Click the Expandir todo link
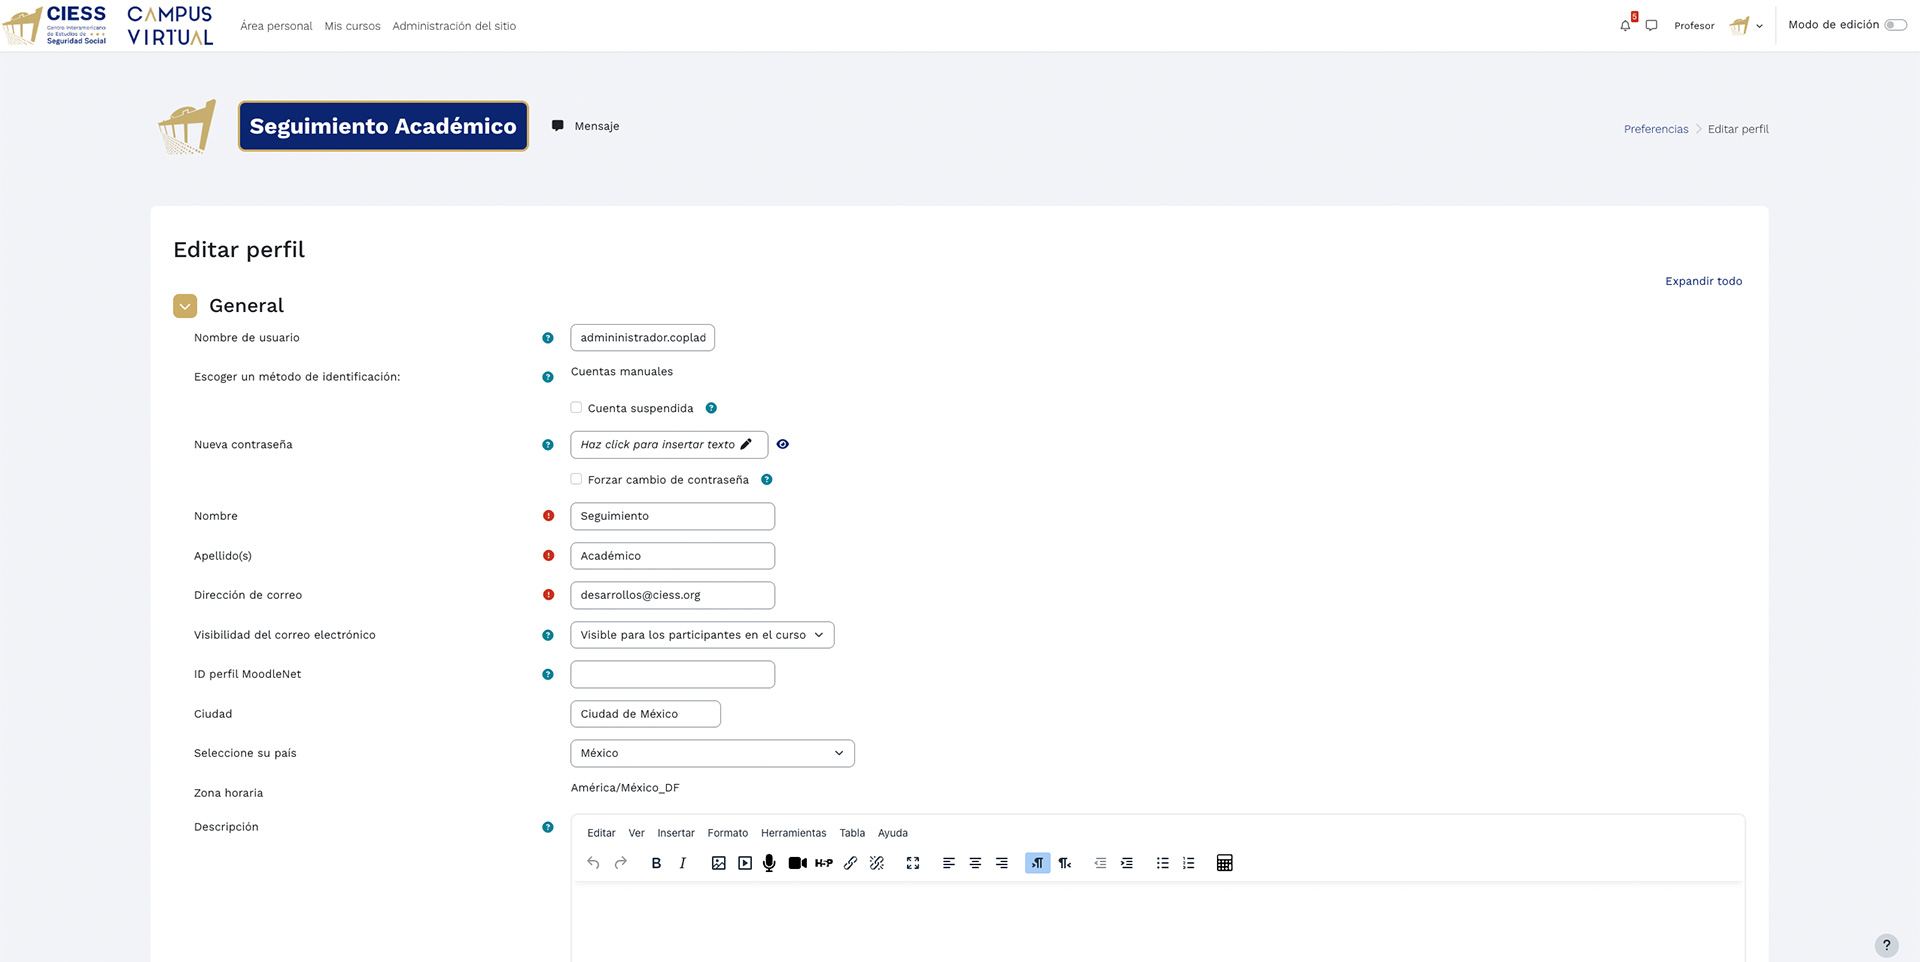This screenshot has height=962, width=1920. 1703,281
